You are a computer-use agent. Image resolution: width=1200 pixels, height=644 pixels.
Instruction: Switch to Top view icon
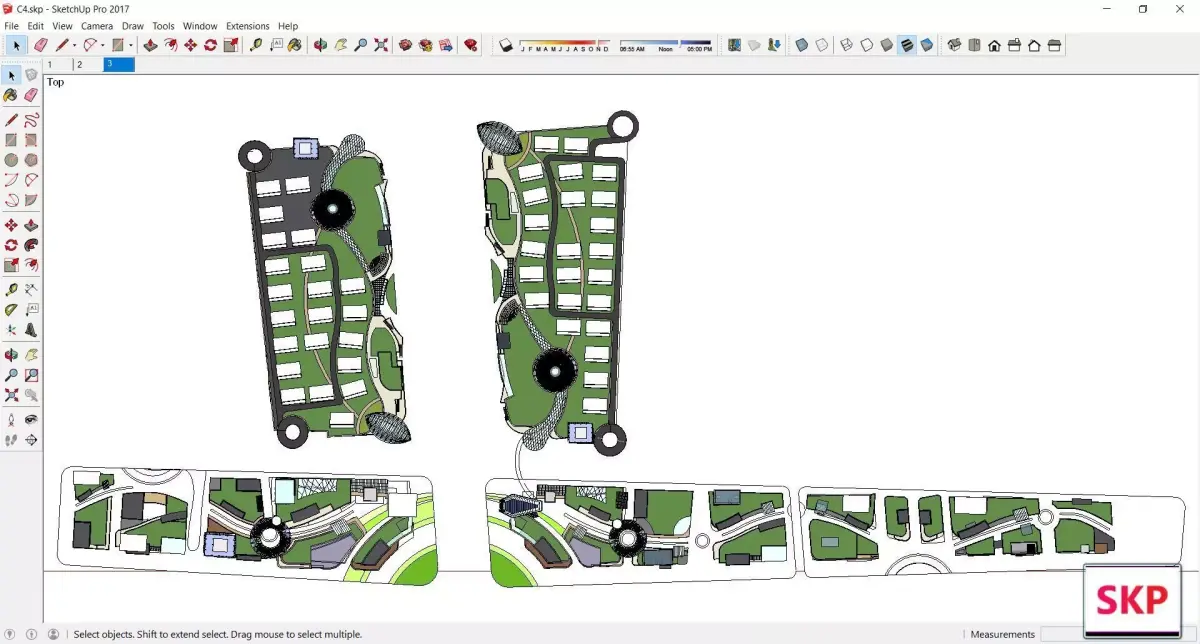pos(974,45)
